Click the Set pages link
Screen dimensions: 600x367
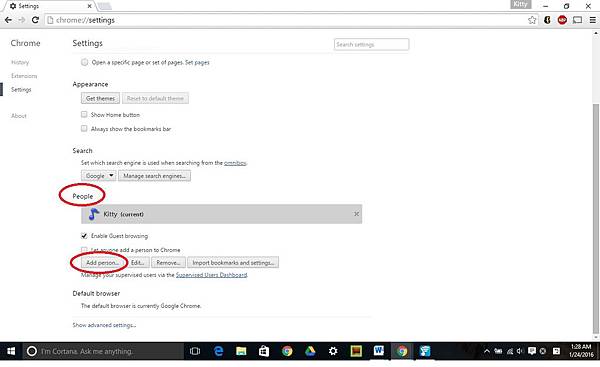[x=197, y=62]
